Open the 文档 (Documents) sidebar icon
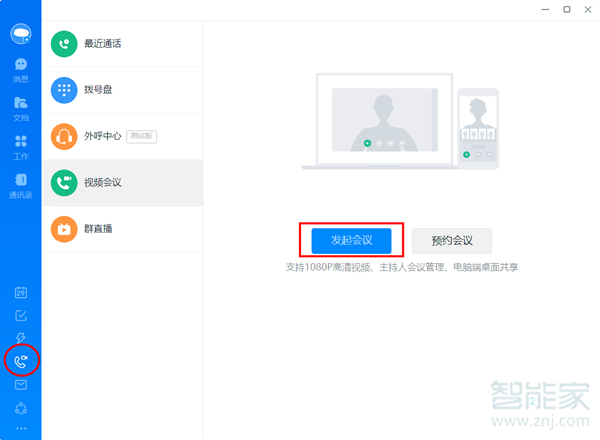Image resolution: width=600 pixels, height=440 pixels. (x=20, y=106)
